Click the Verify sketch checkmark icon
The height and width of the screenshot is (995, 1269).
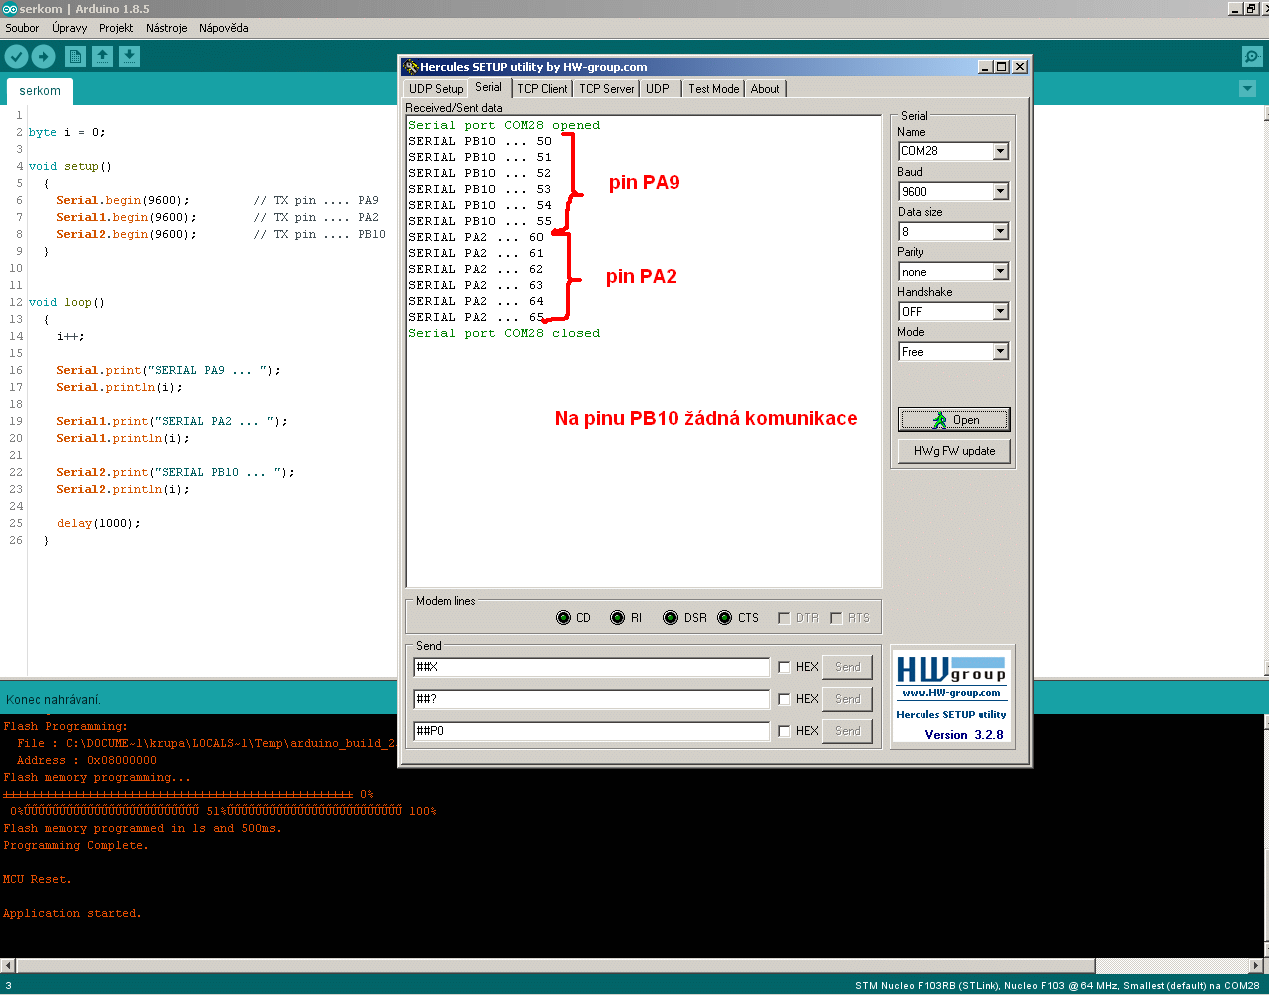(17, 57)
